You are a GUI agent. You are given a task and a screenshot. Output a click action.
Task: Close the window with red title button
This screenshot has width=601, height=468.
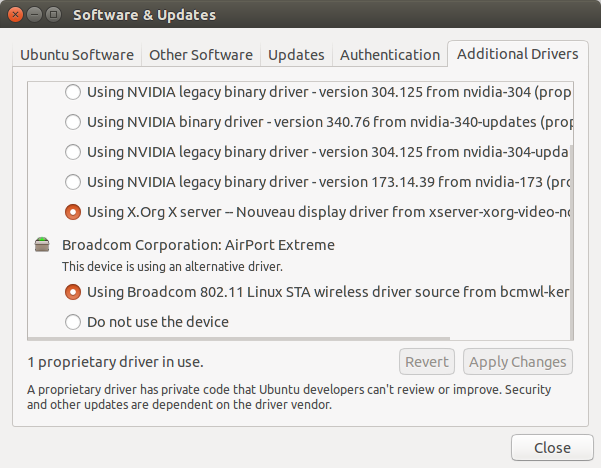15,15
